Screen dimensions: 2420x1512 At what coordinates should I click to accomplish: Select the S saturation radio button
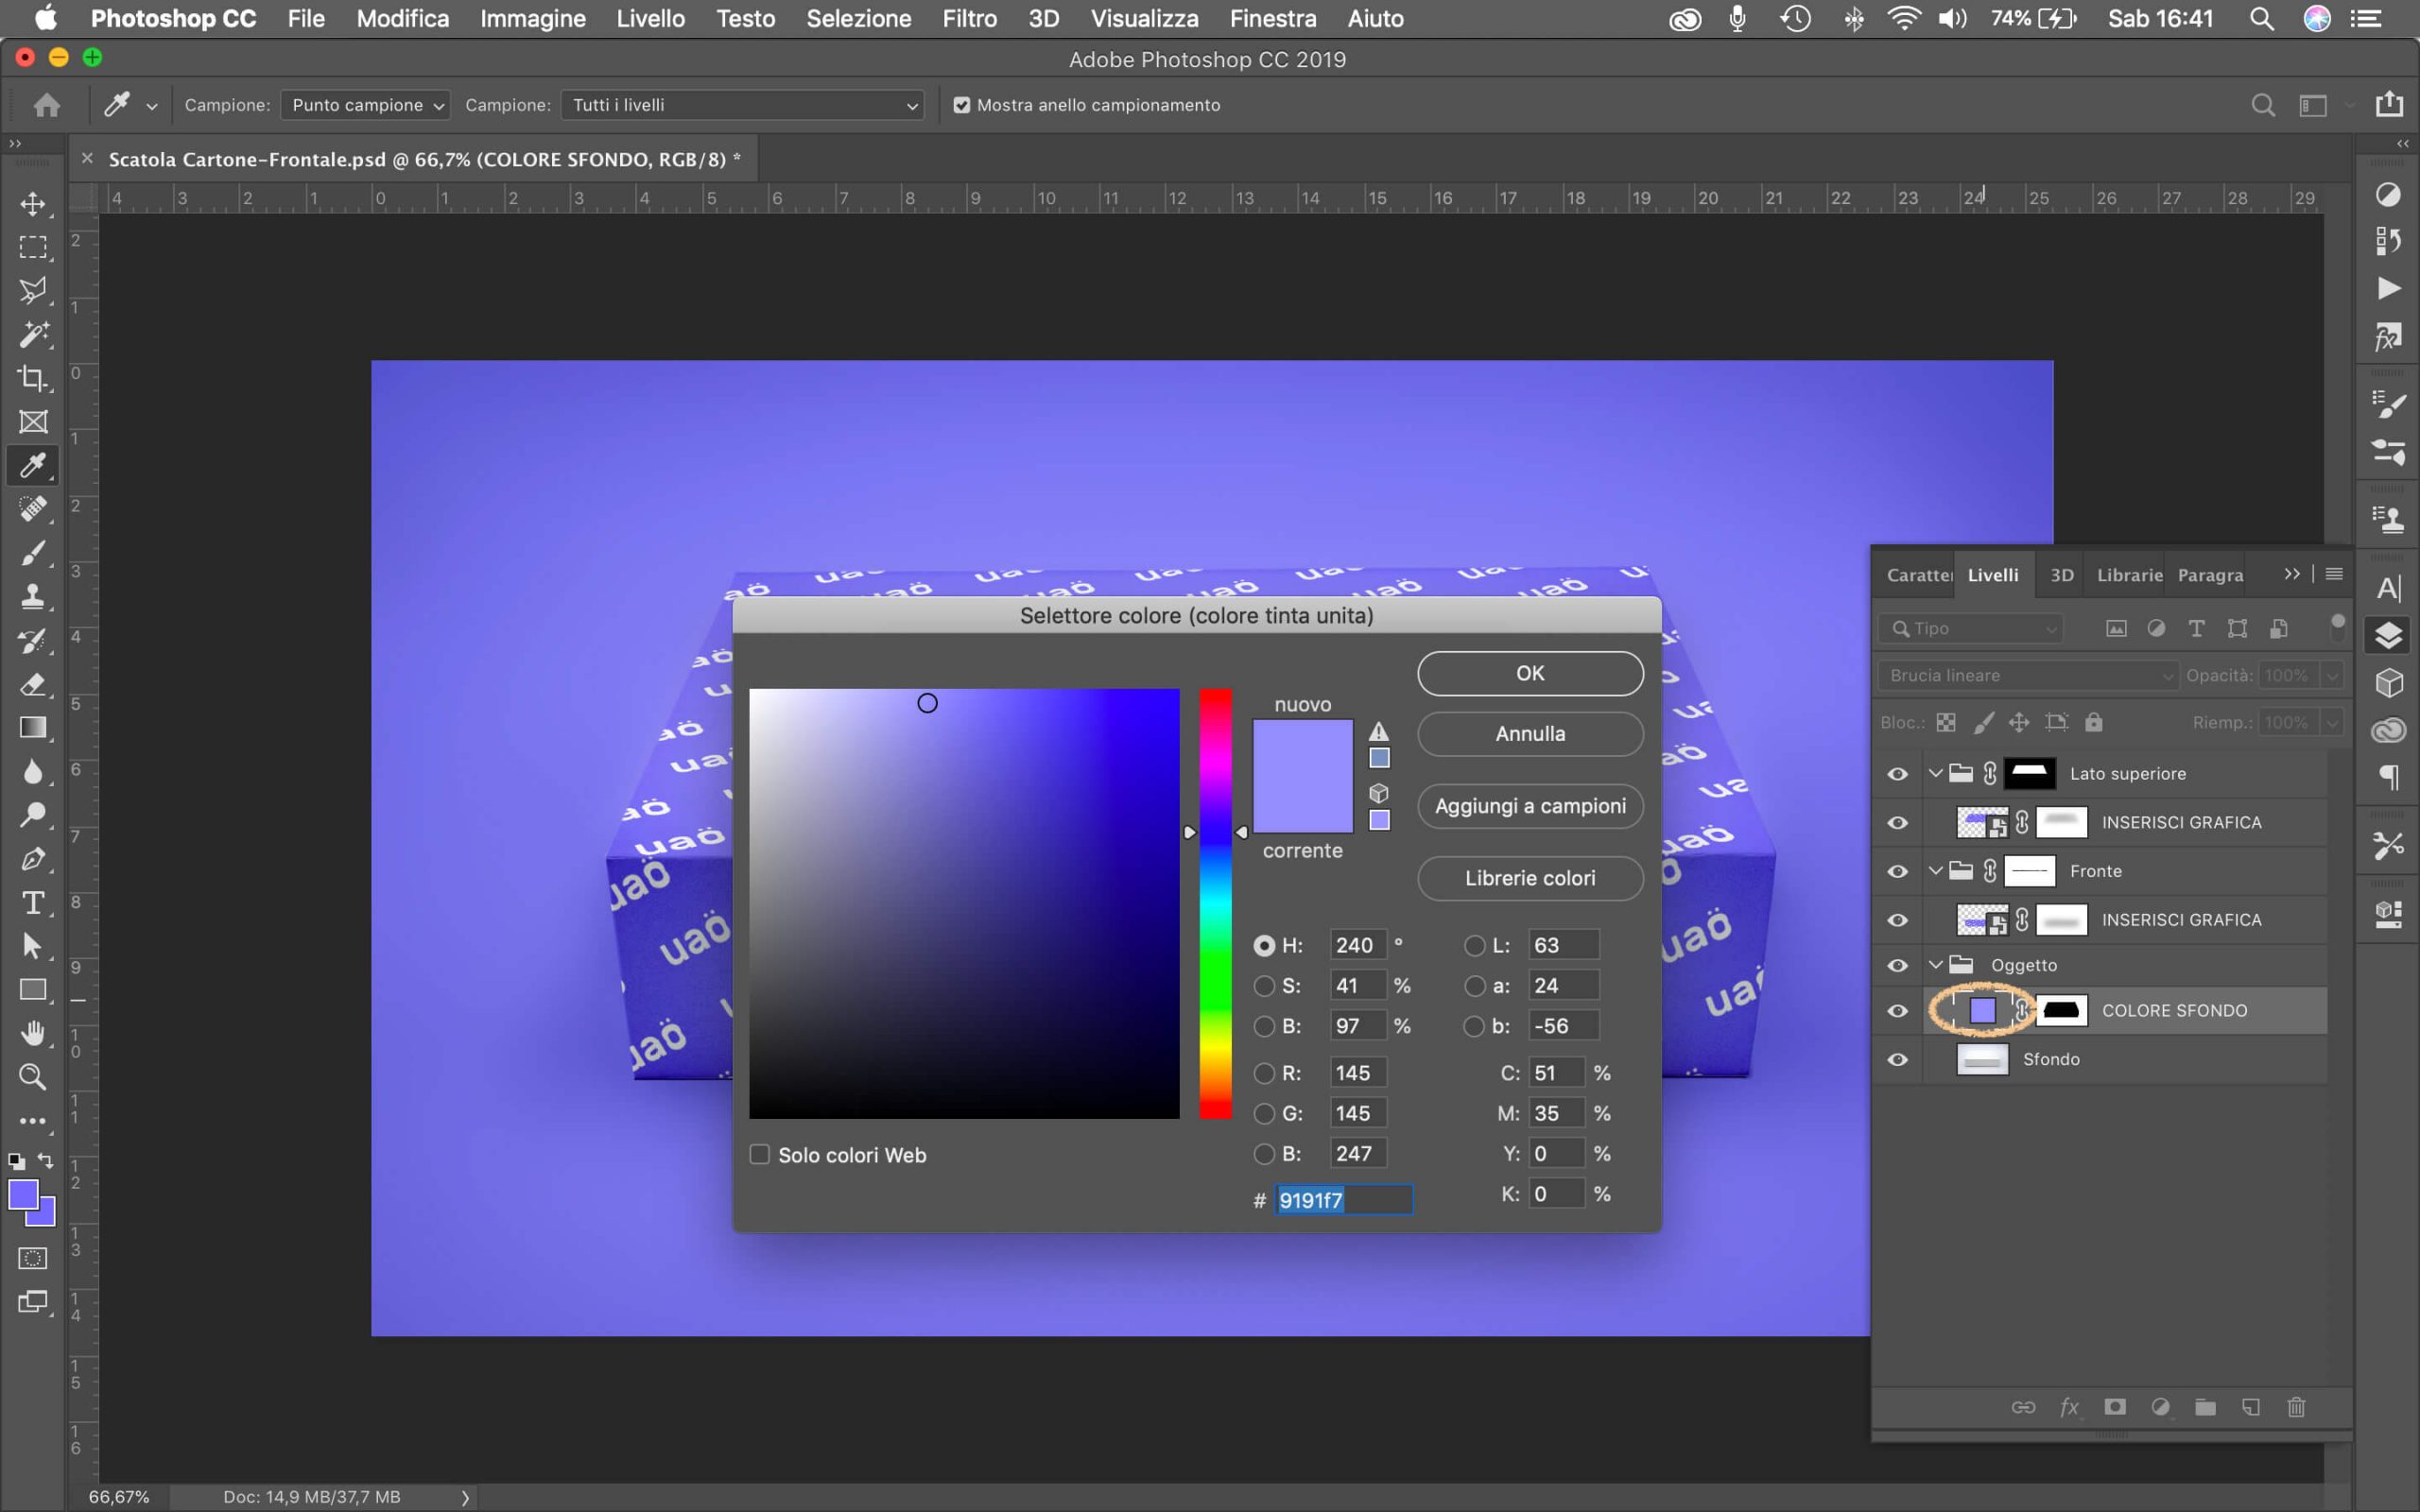click(1264, 986)
